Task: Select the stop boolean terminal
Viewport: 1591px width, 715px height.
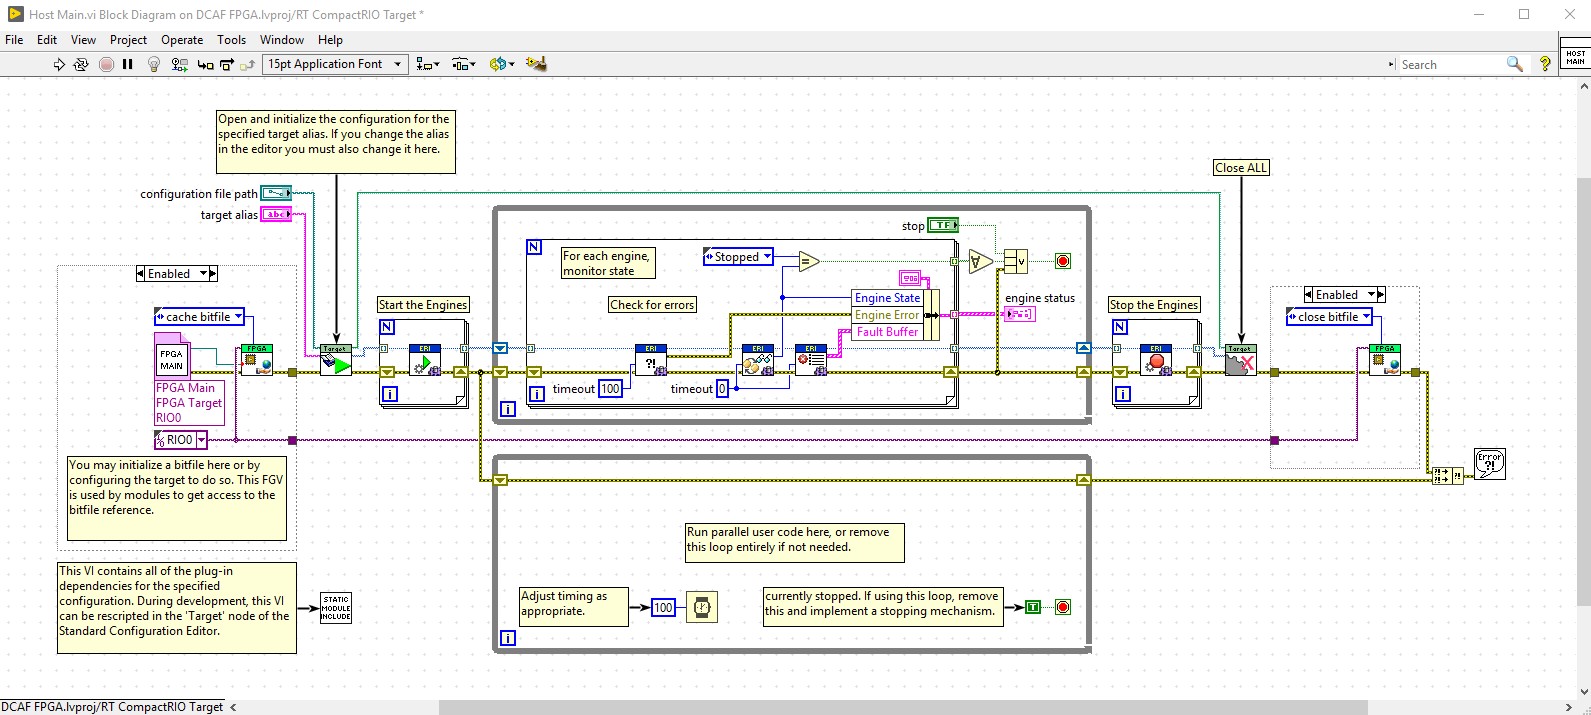Action: point(943,225)
